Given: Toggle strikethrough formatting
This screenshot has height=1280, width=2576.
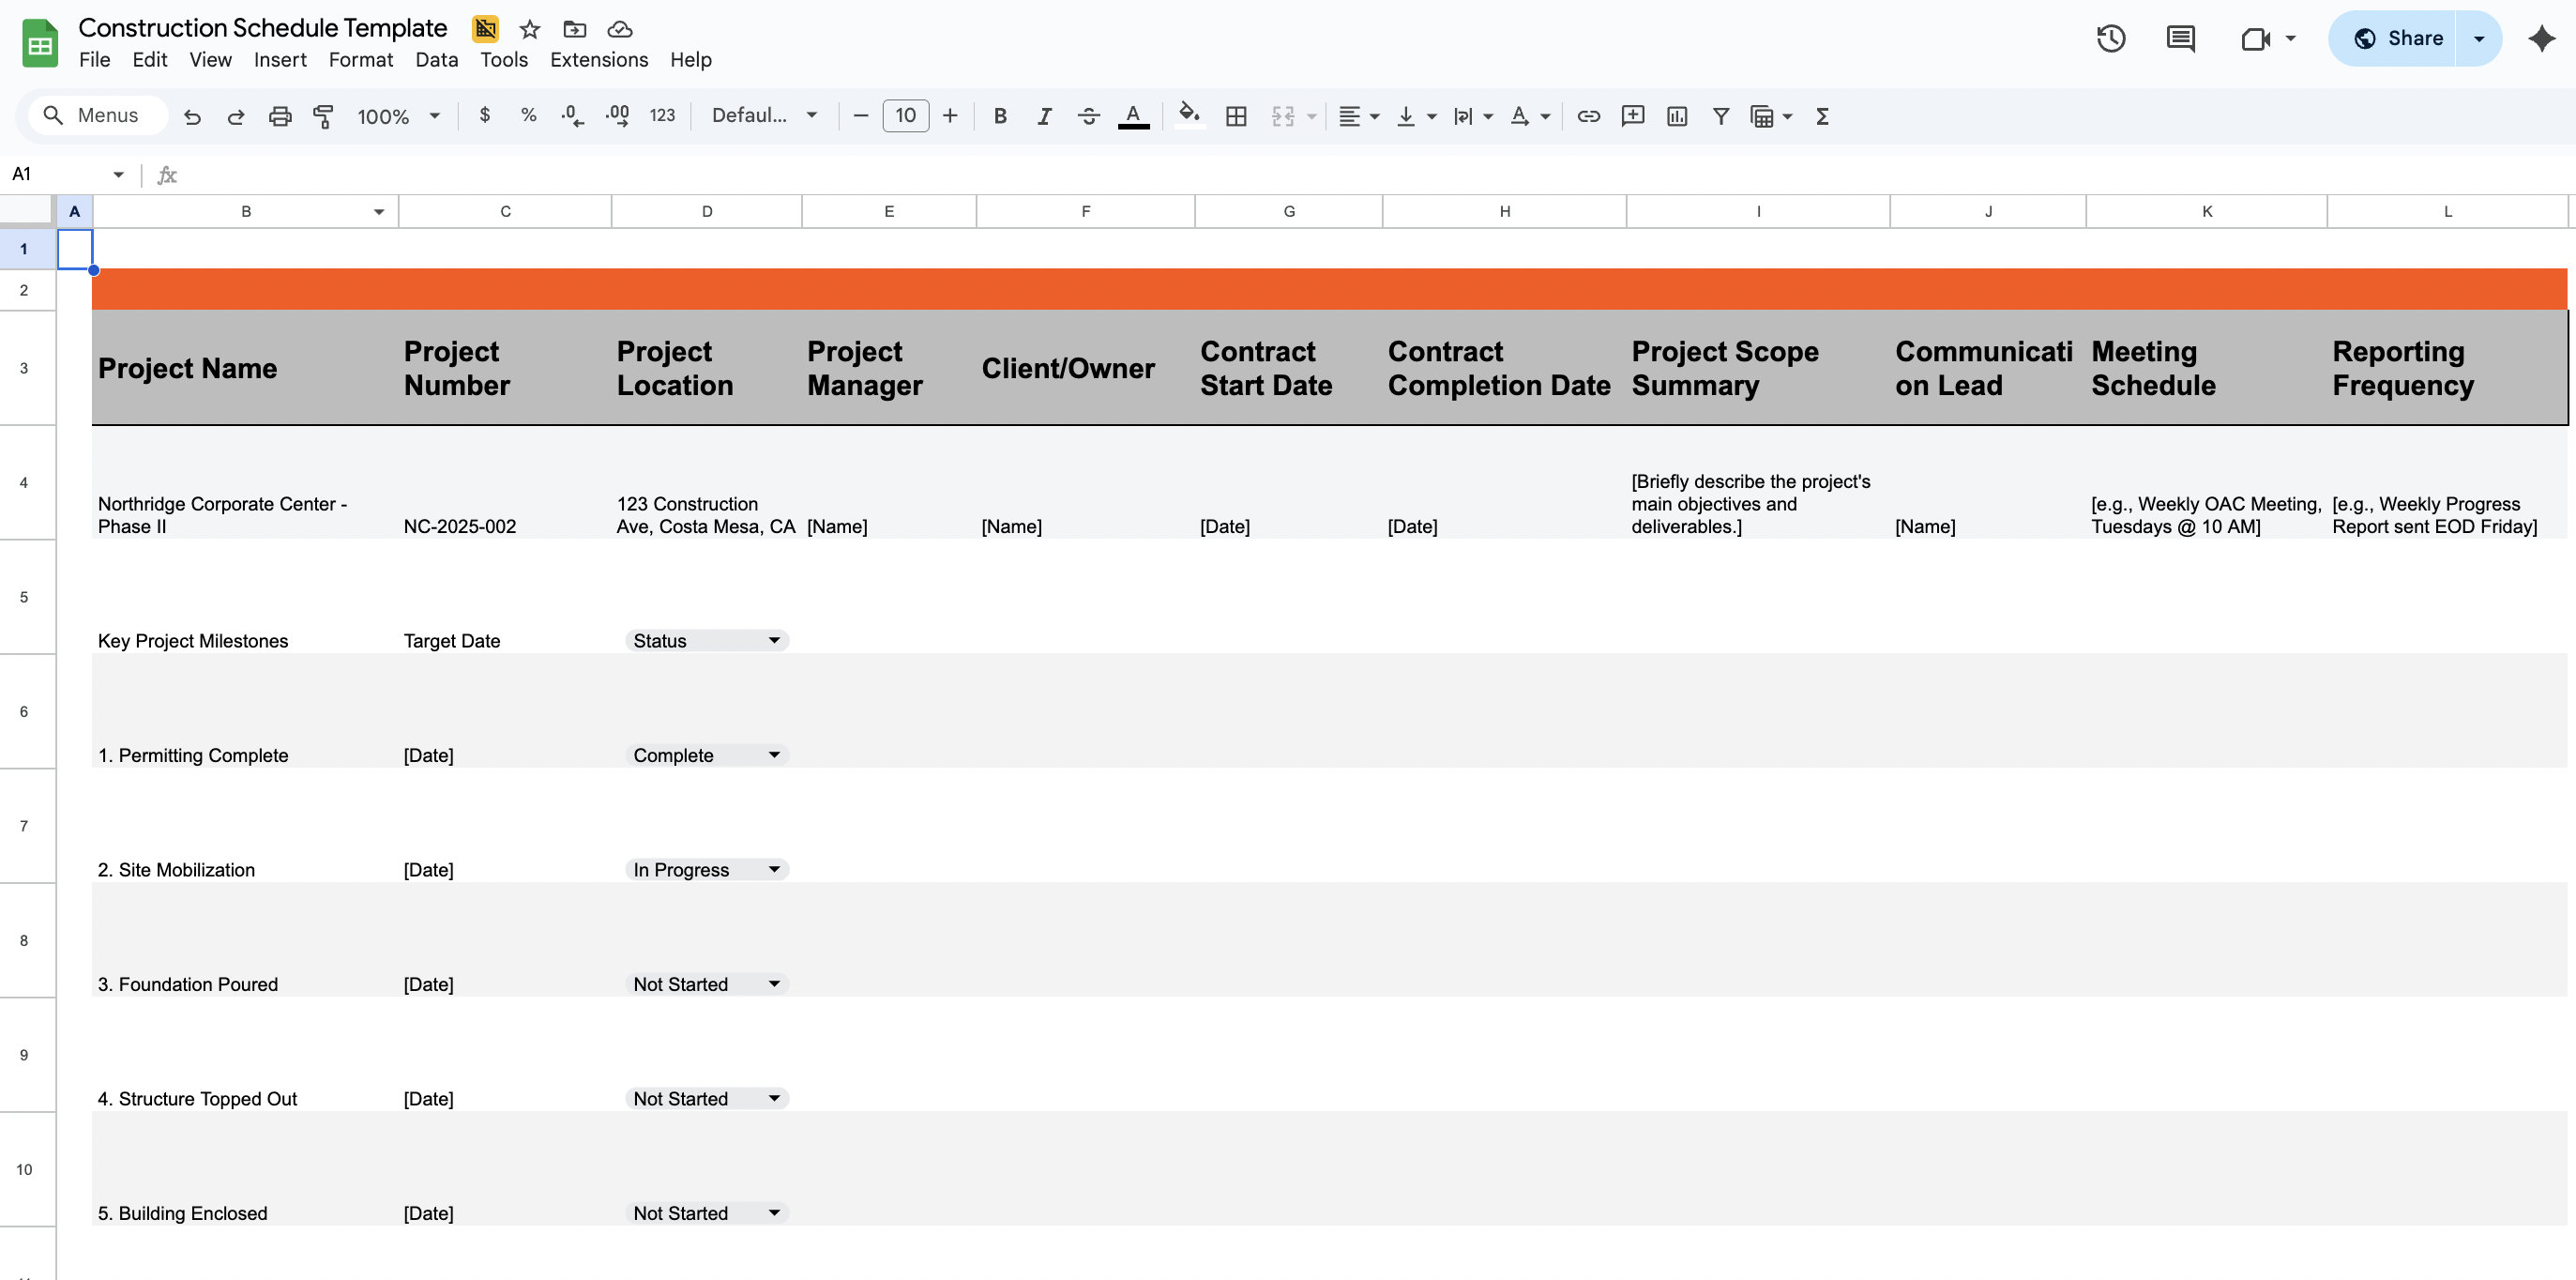Looking at the screenshot, I should tap(1088, 116).
